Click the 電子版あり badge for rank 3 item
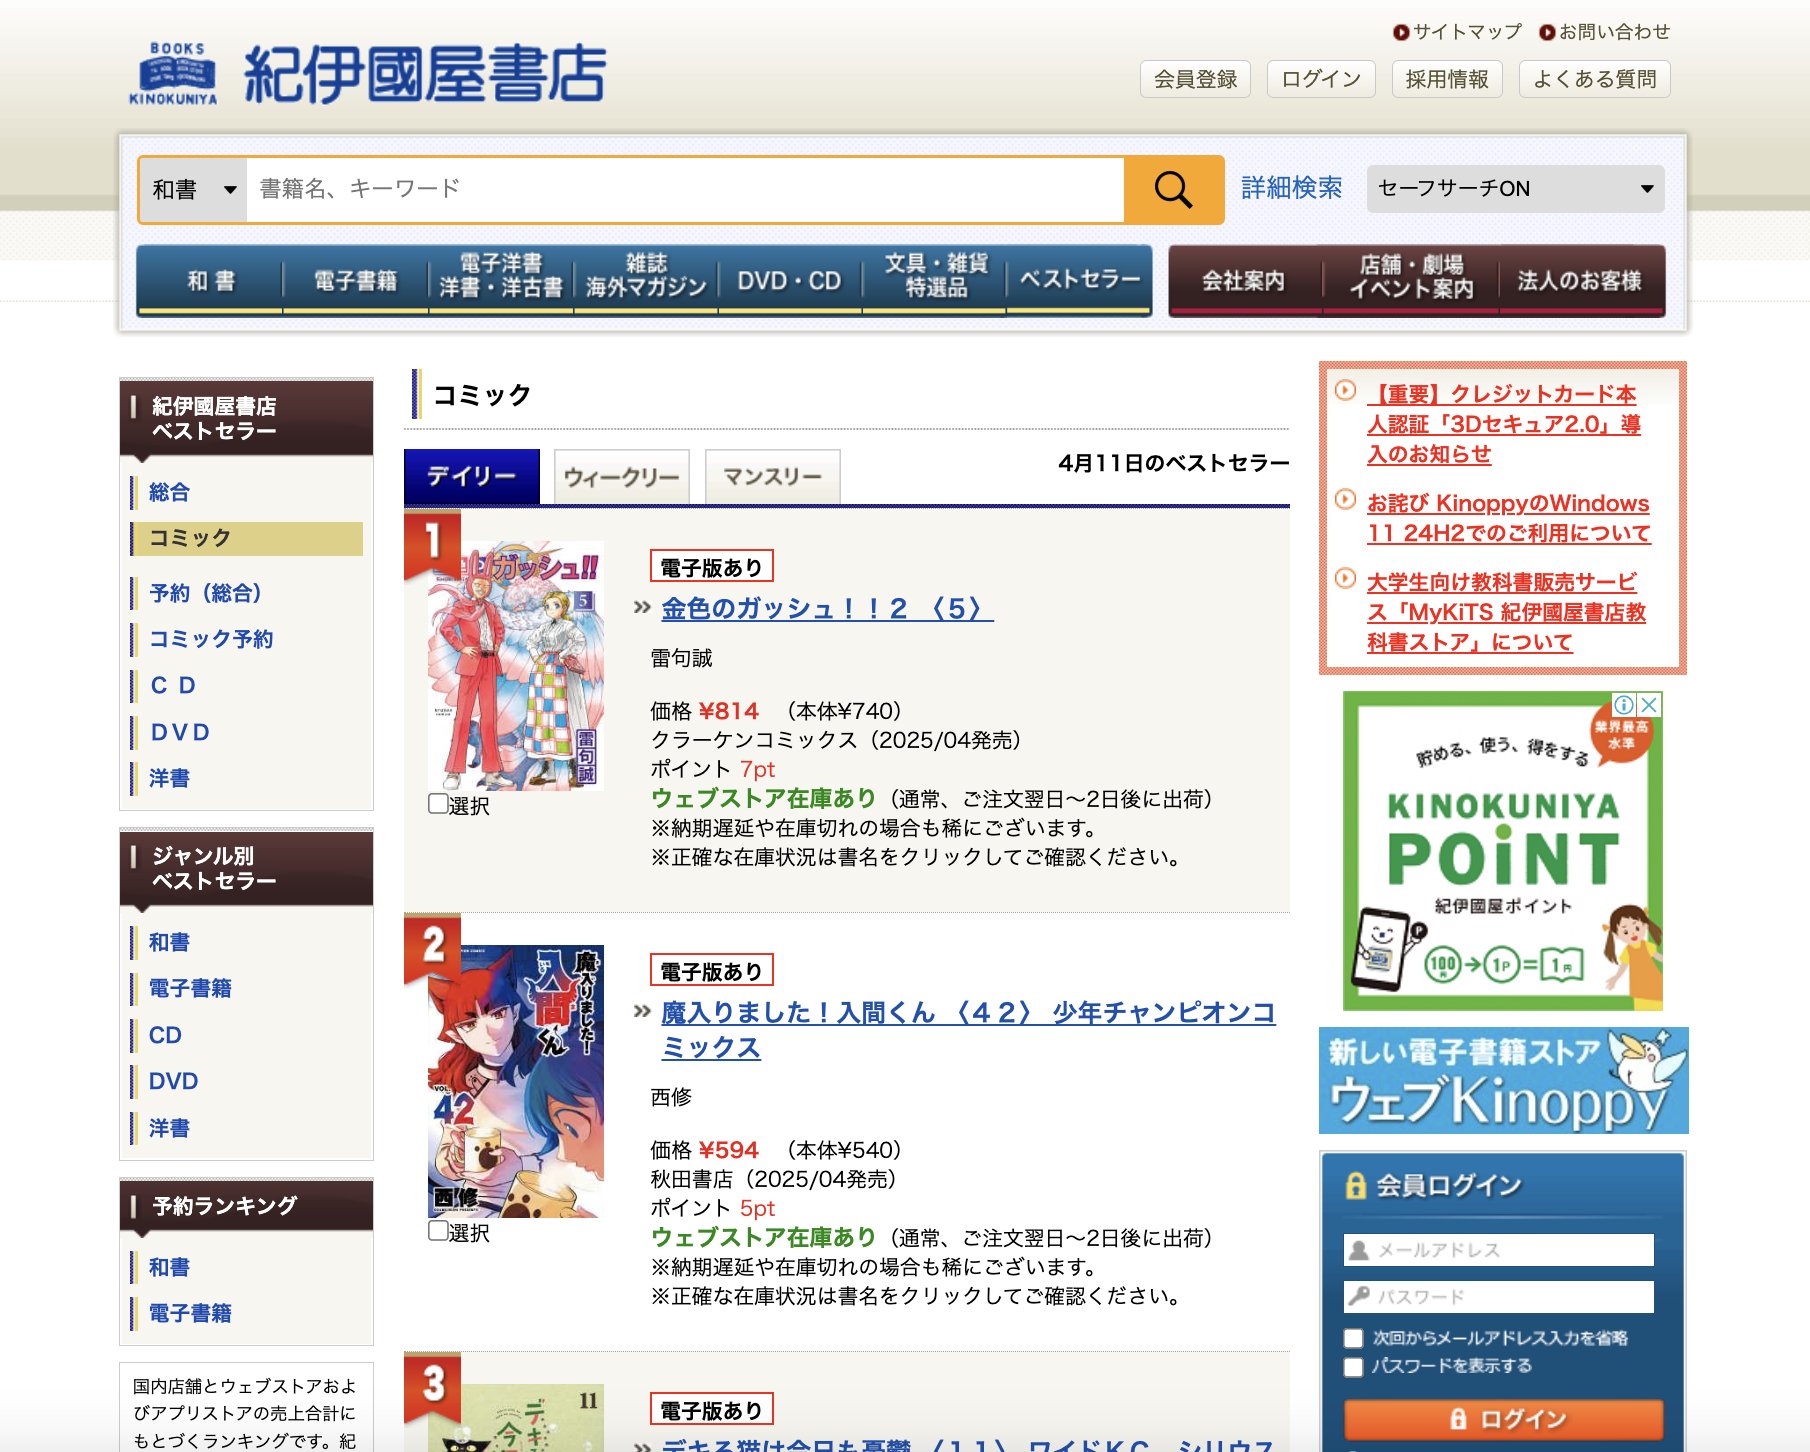This screenshot has width=1810, height=1452. tap(711, 1410)
